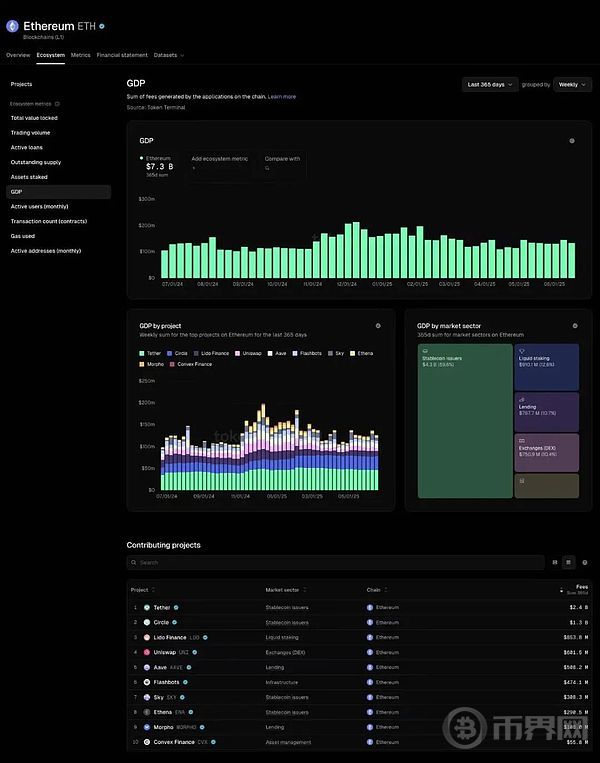Open the GDP by project options icon
Screen dimensions: 600x763
[x=378, y=326]
